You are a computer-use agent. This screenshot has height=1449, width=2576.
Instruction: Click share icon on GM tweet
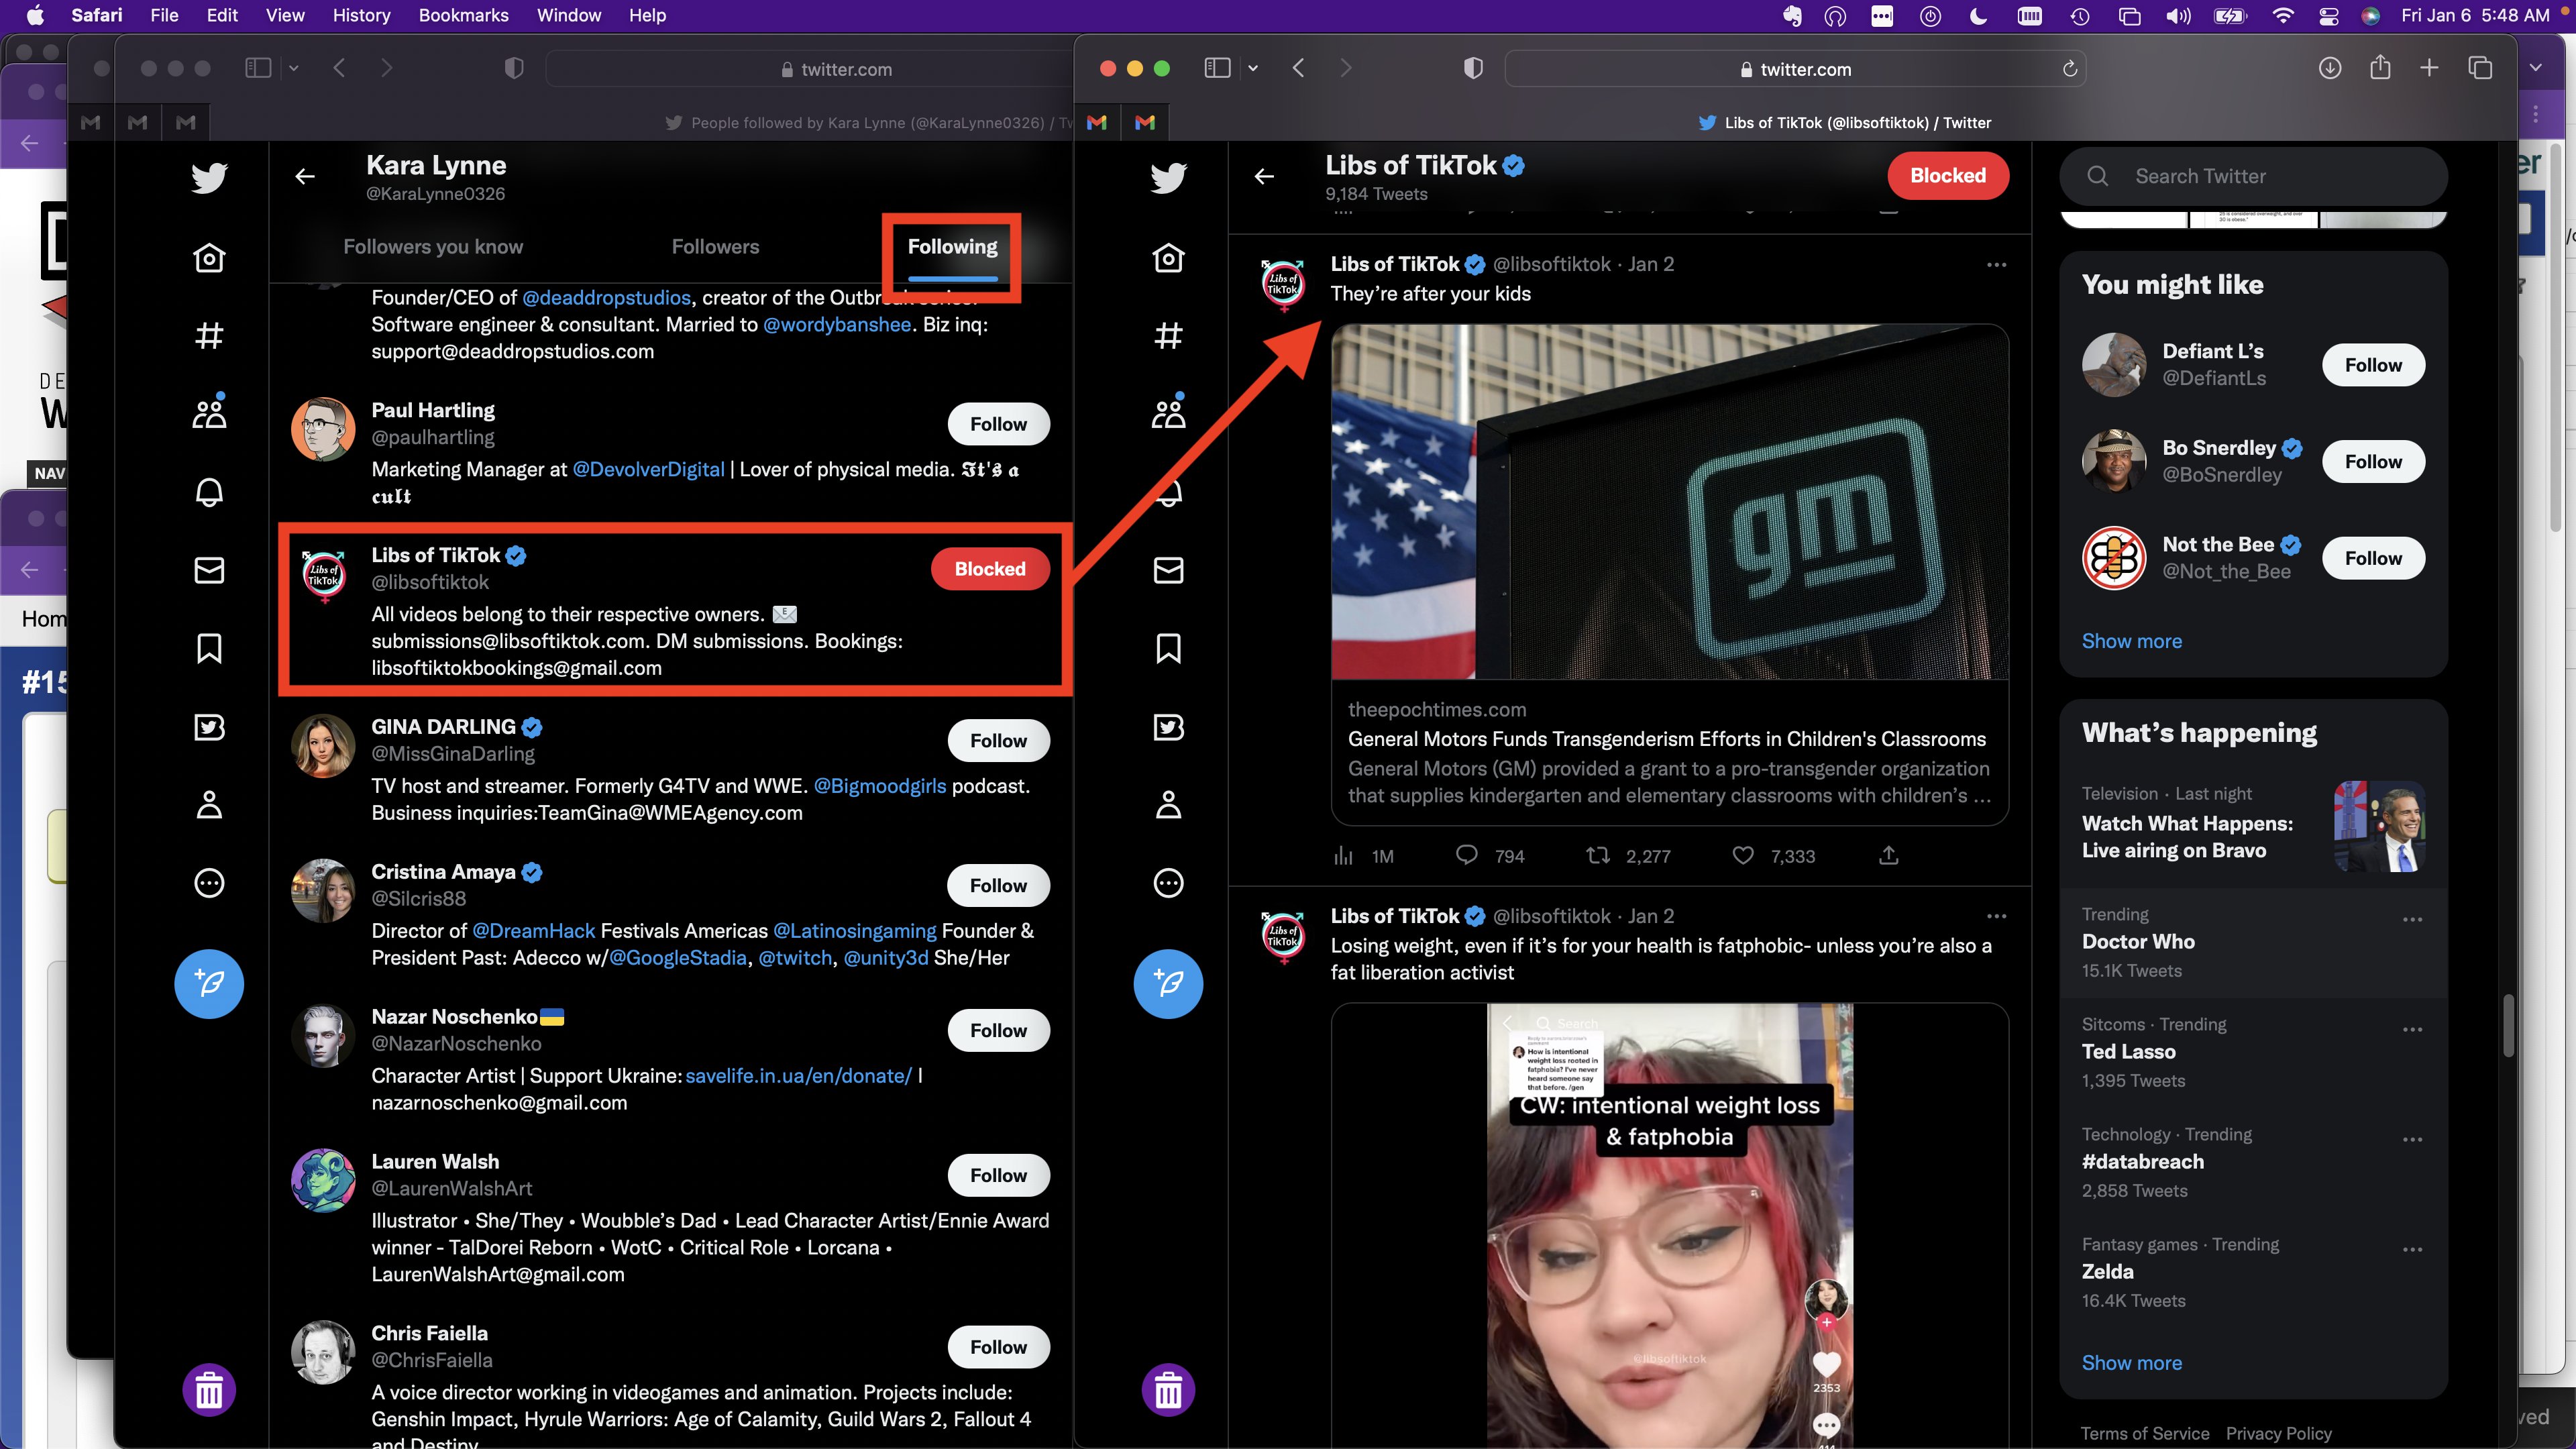click(x=1888, y=855)
